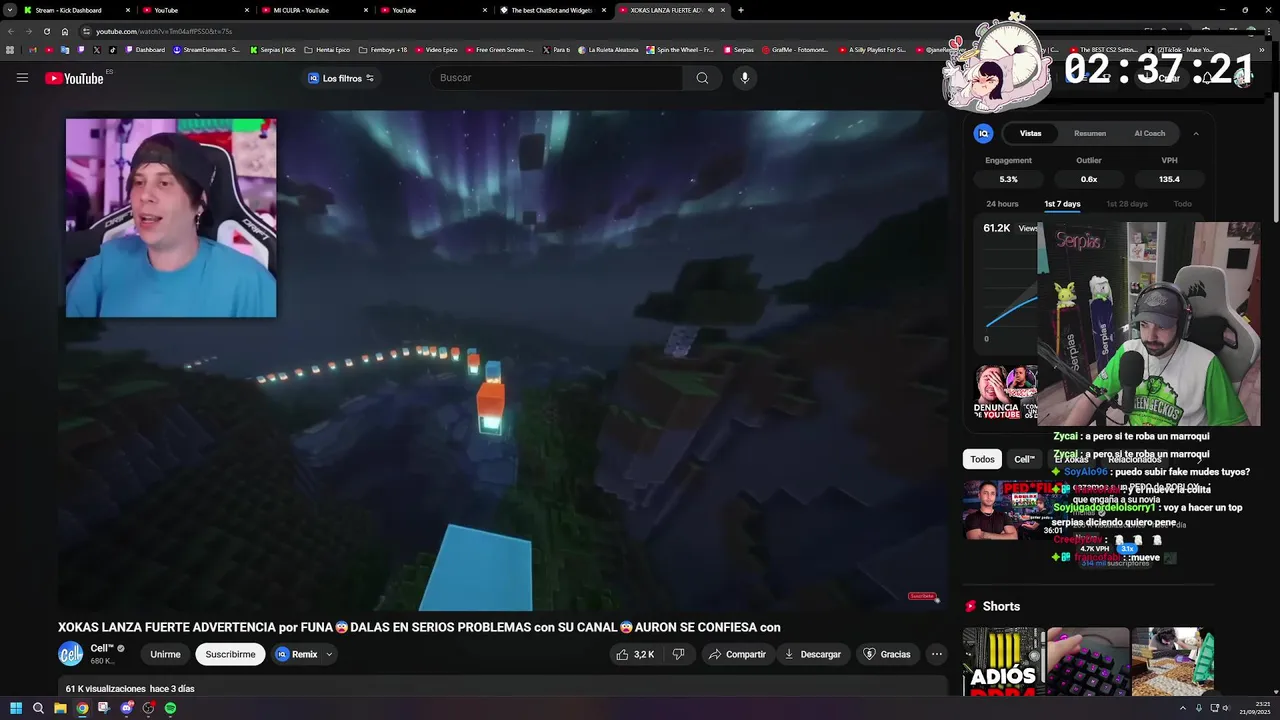The width and height of the screenshot is (1280, 720).
Task: Subscribe with the Suscribirme button
Action: point(230,654)
